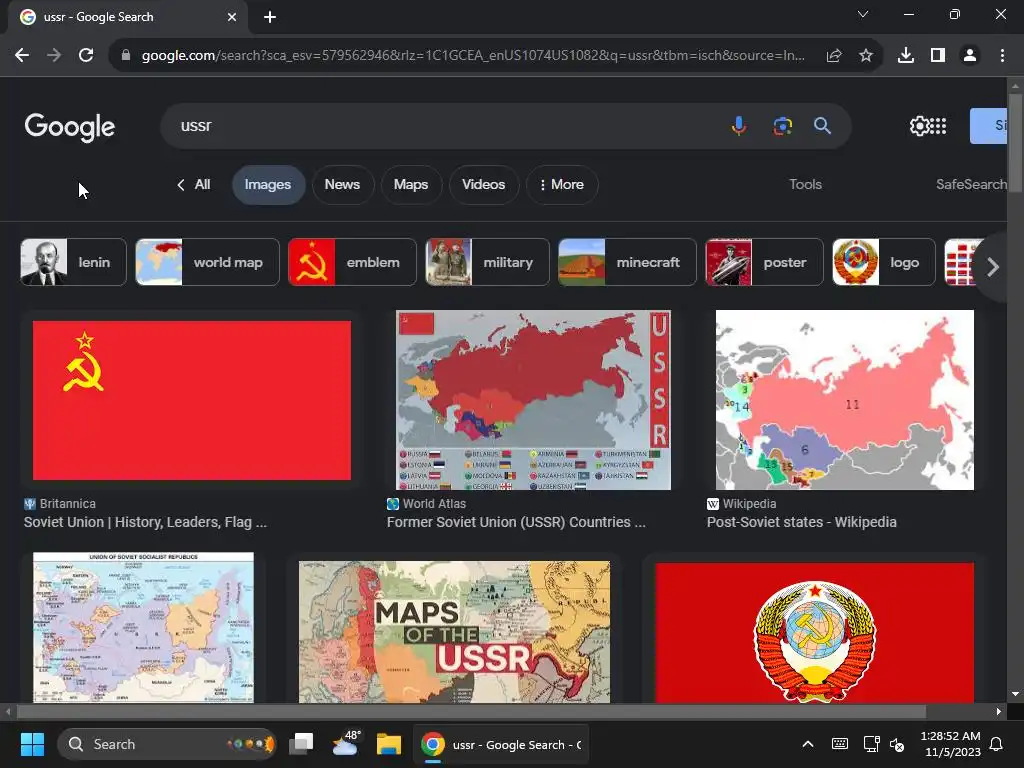Select the Images tab
The image size is (1024, 768).
[x=268, y=185]
